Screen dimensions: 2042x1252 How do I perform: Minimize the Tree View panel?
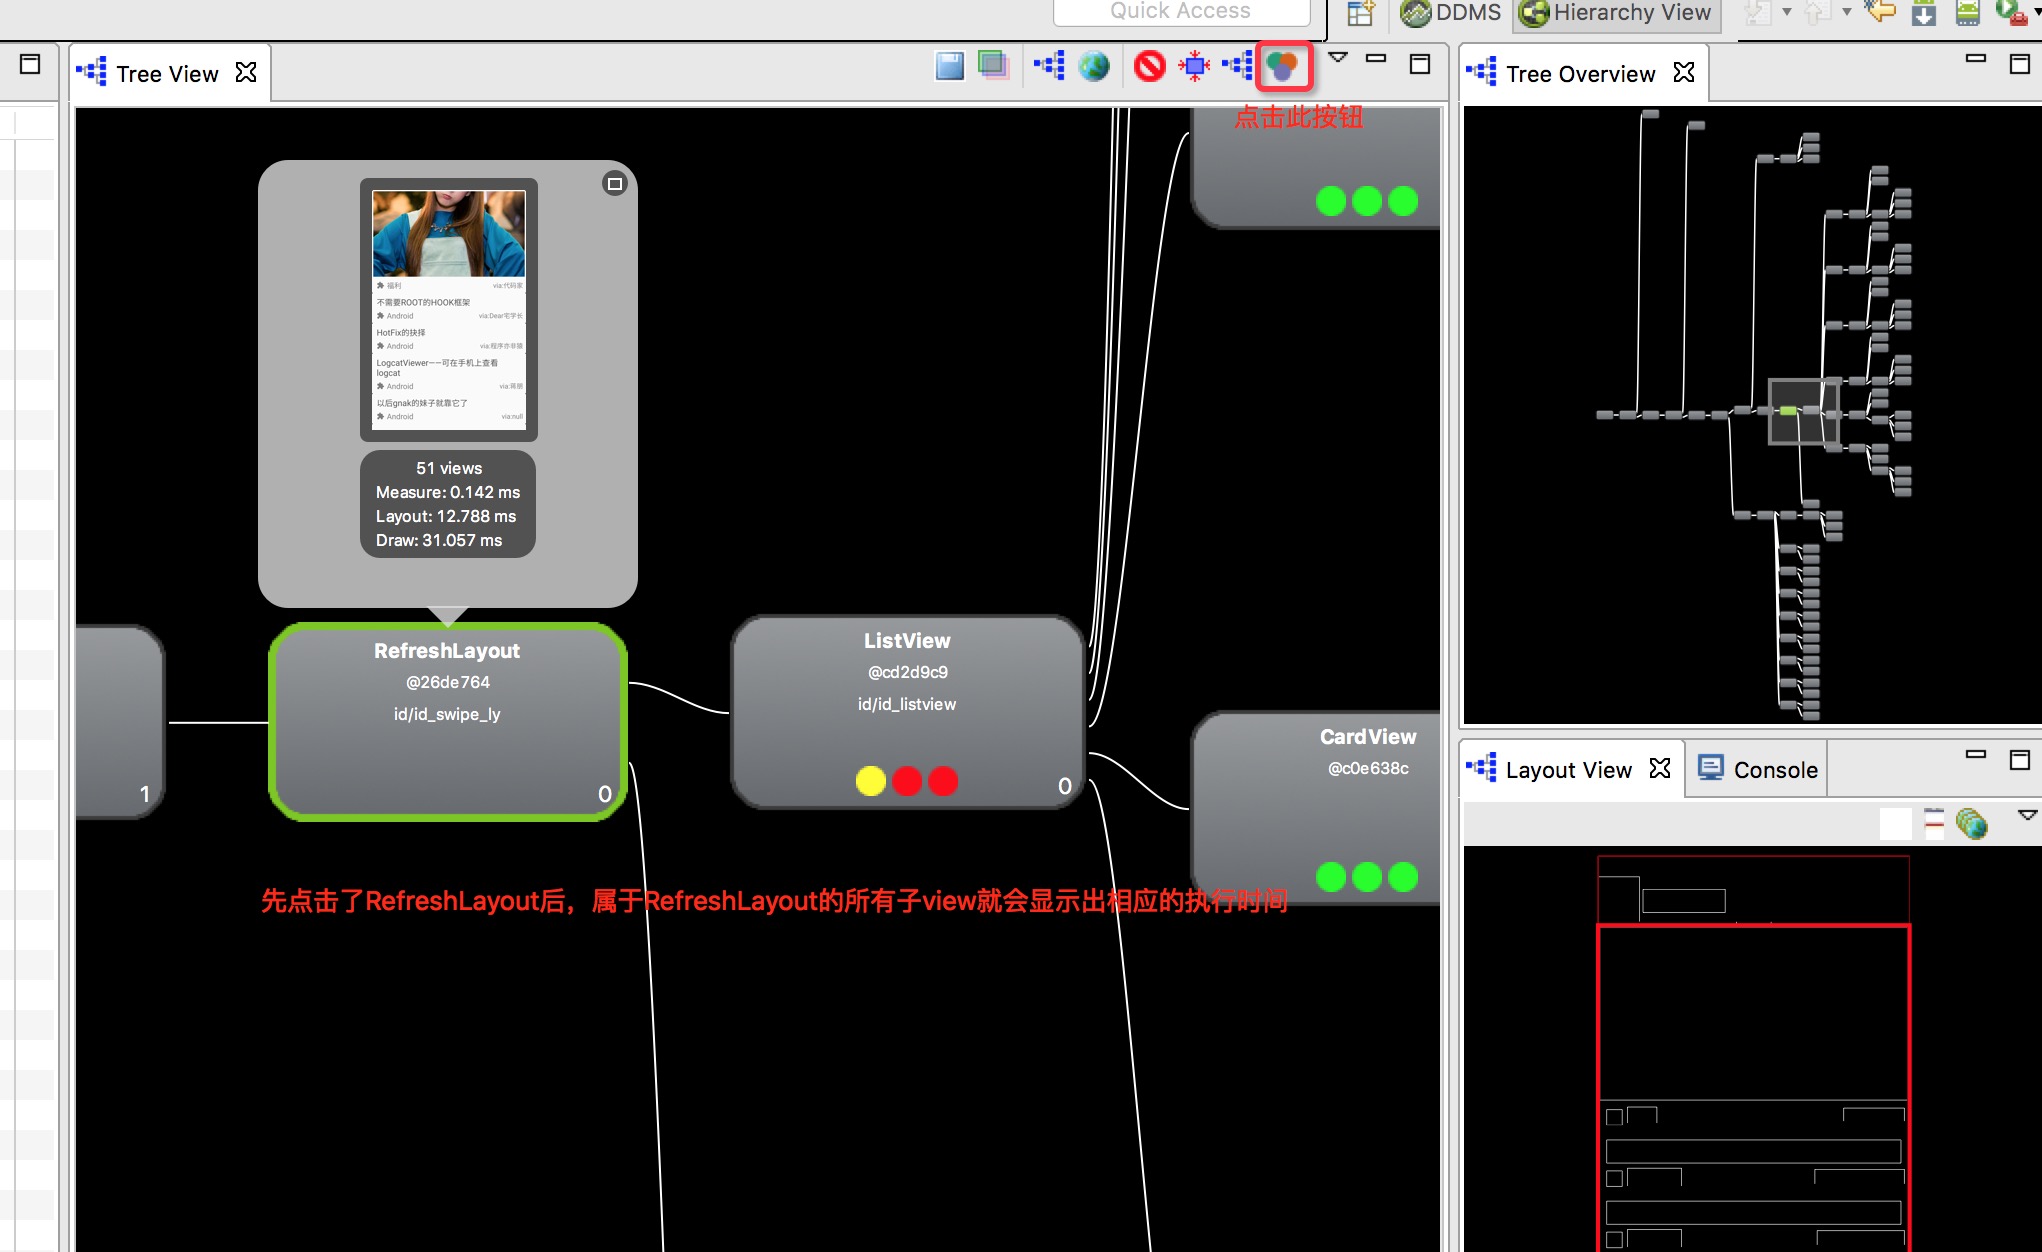(x=1376, y=58)
